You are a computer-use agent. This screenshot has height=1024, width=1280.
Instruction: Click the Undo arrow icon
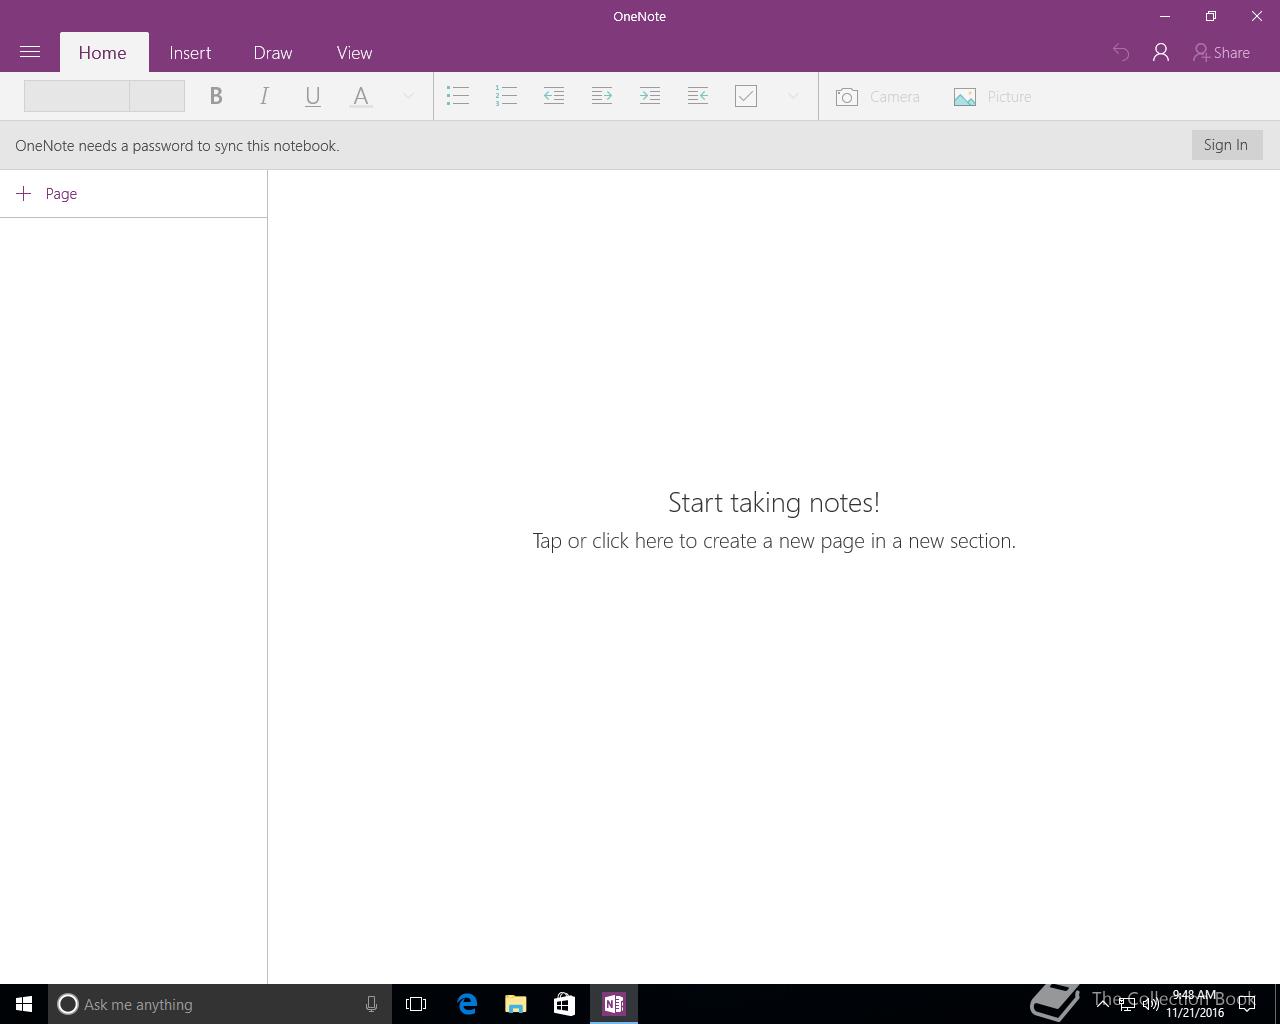pyautogui.click(x=1121, y=53)
